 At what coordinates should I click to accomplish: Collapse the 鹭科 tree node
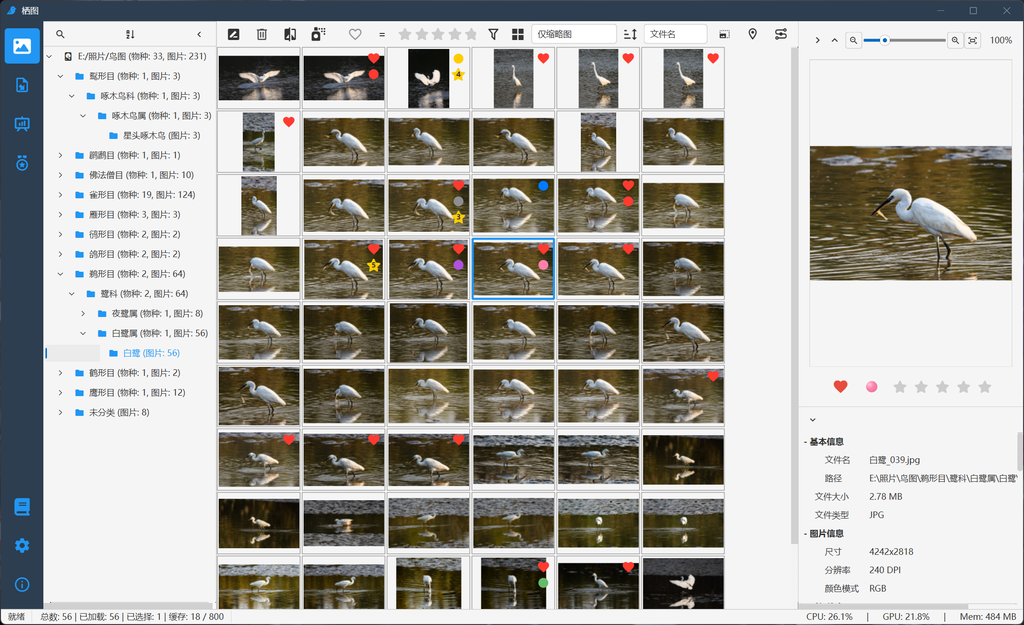[72, 294]
